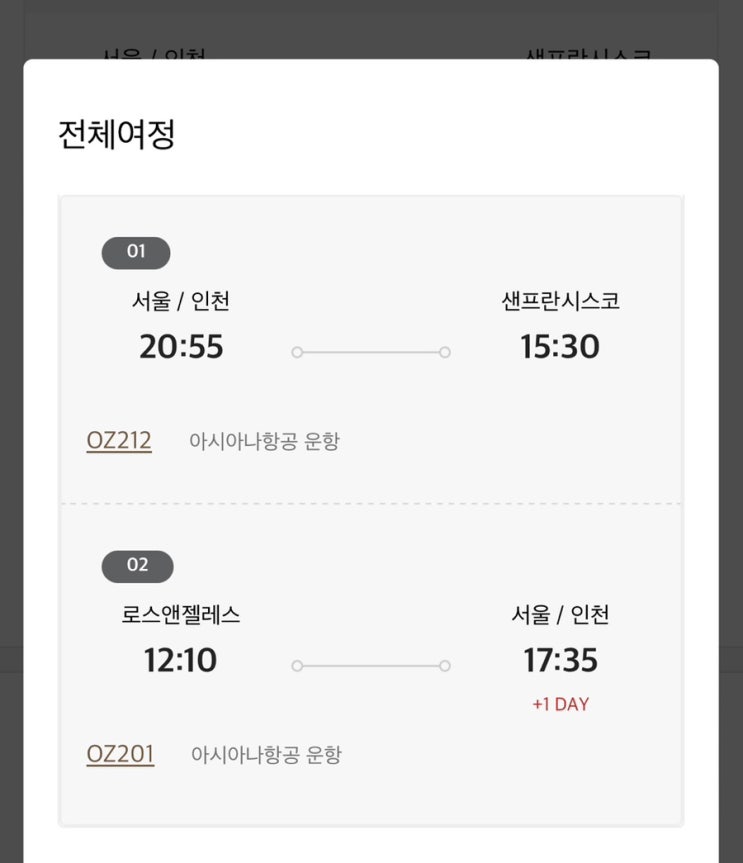Click San Francisco arrival time 15:30

[560, 347]
